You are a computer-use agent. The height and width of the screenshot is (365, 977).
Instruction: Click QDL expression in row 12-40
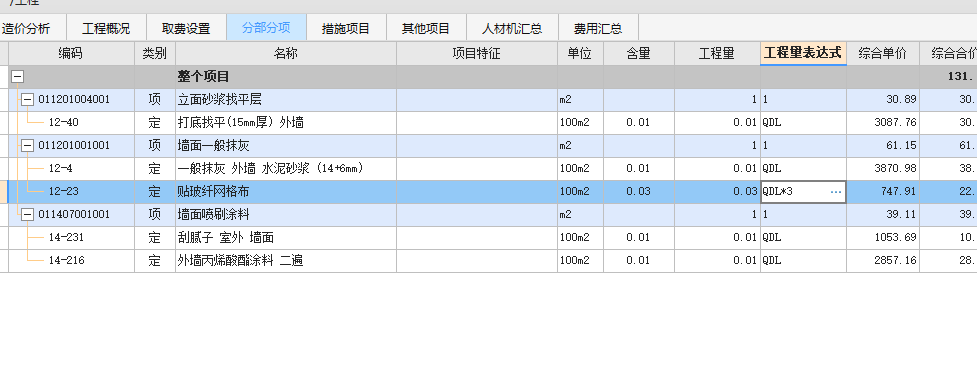coord(803,123)
